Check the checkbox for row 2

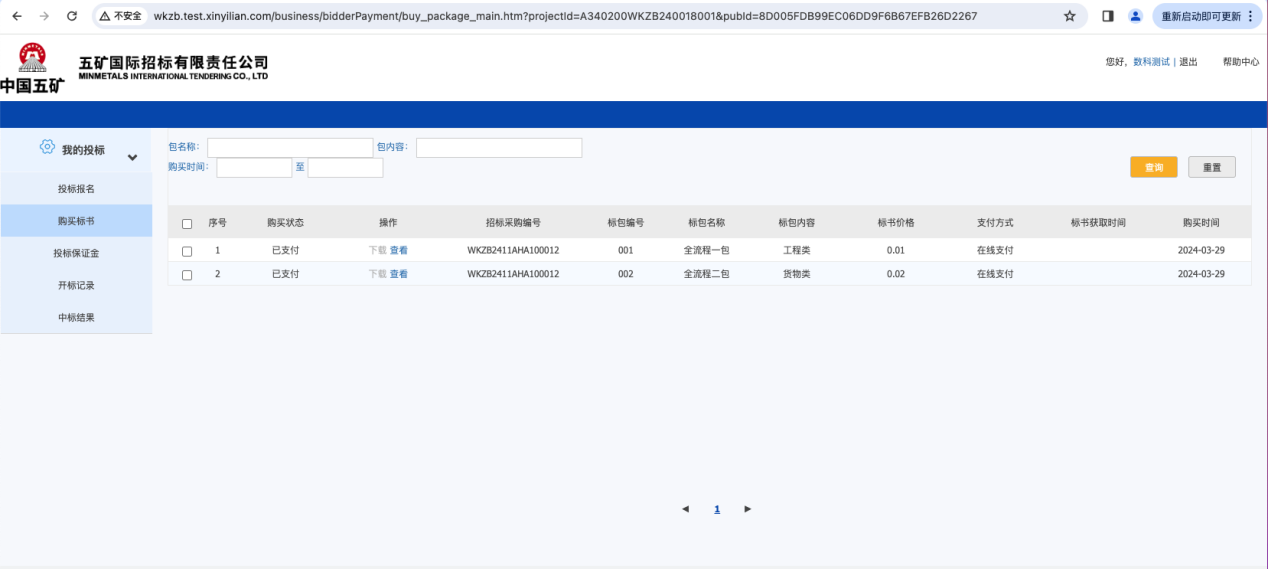coord(187,275)
